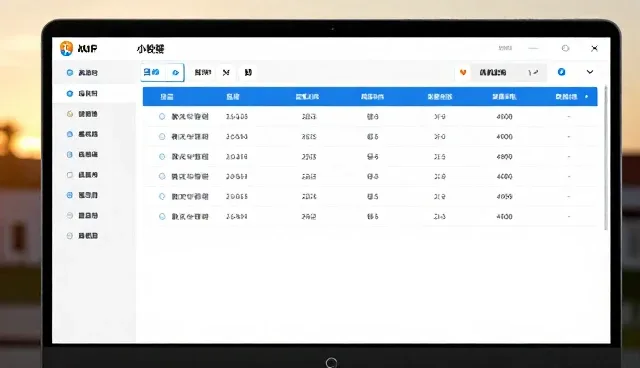Expand the chevron at the toolbar's far right
This screenshot has width=640, height=368.
[590, 72]
